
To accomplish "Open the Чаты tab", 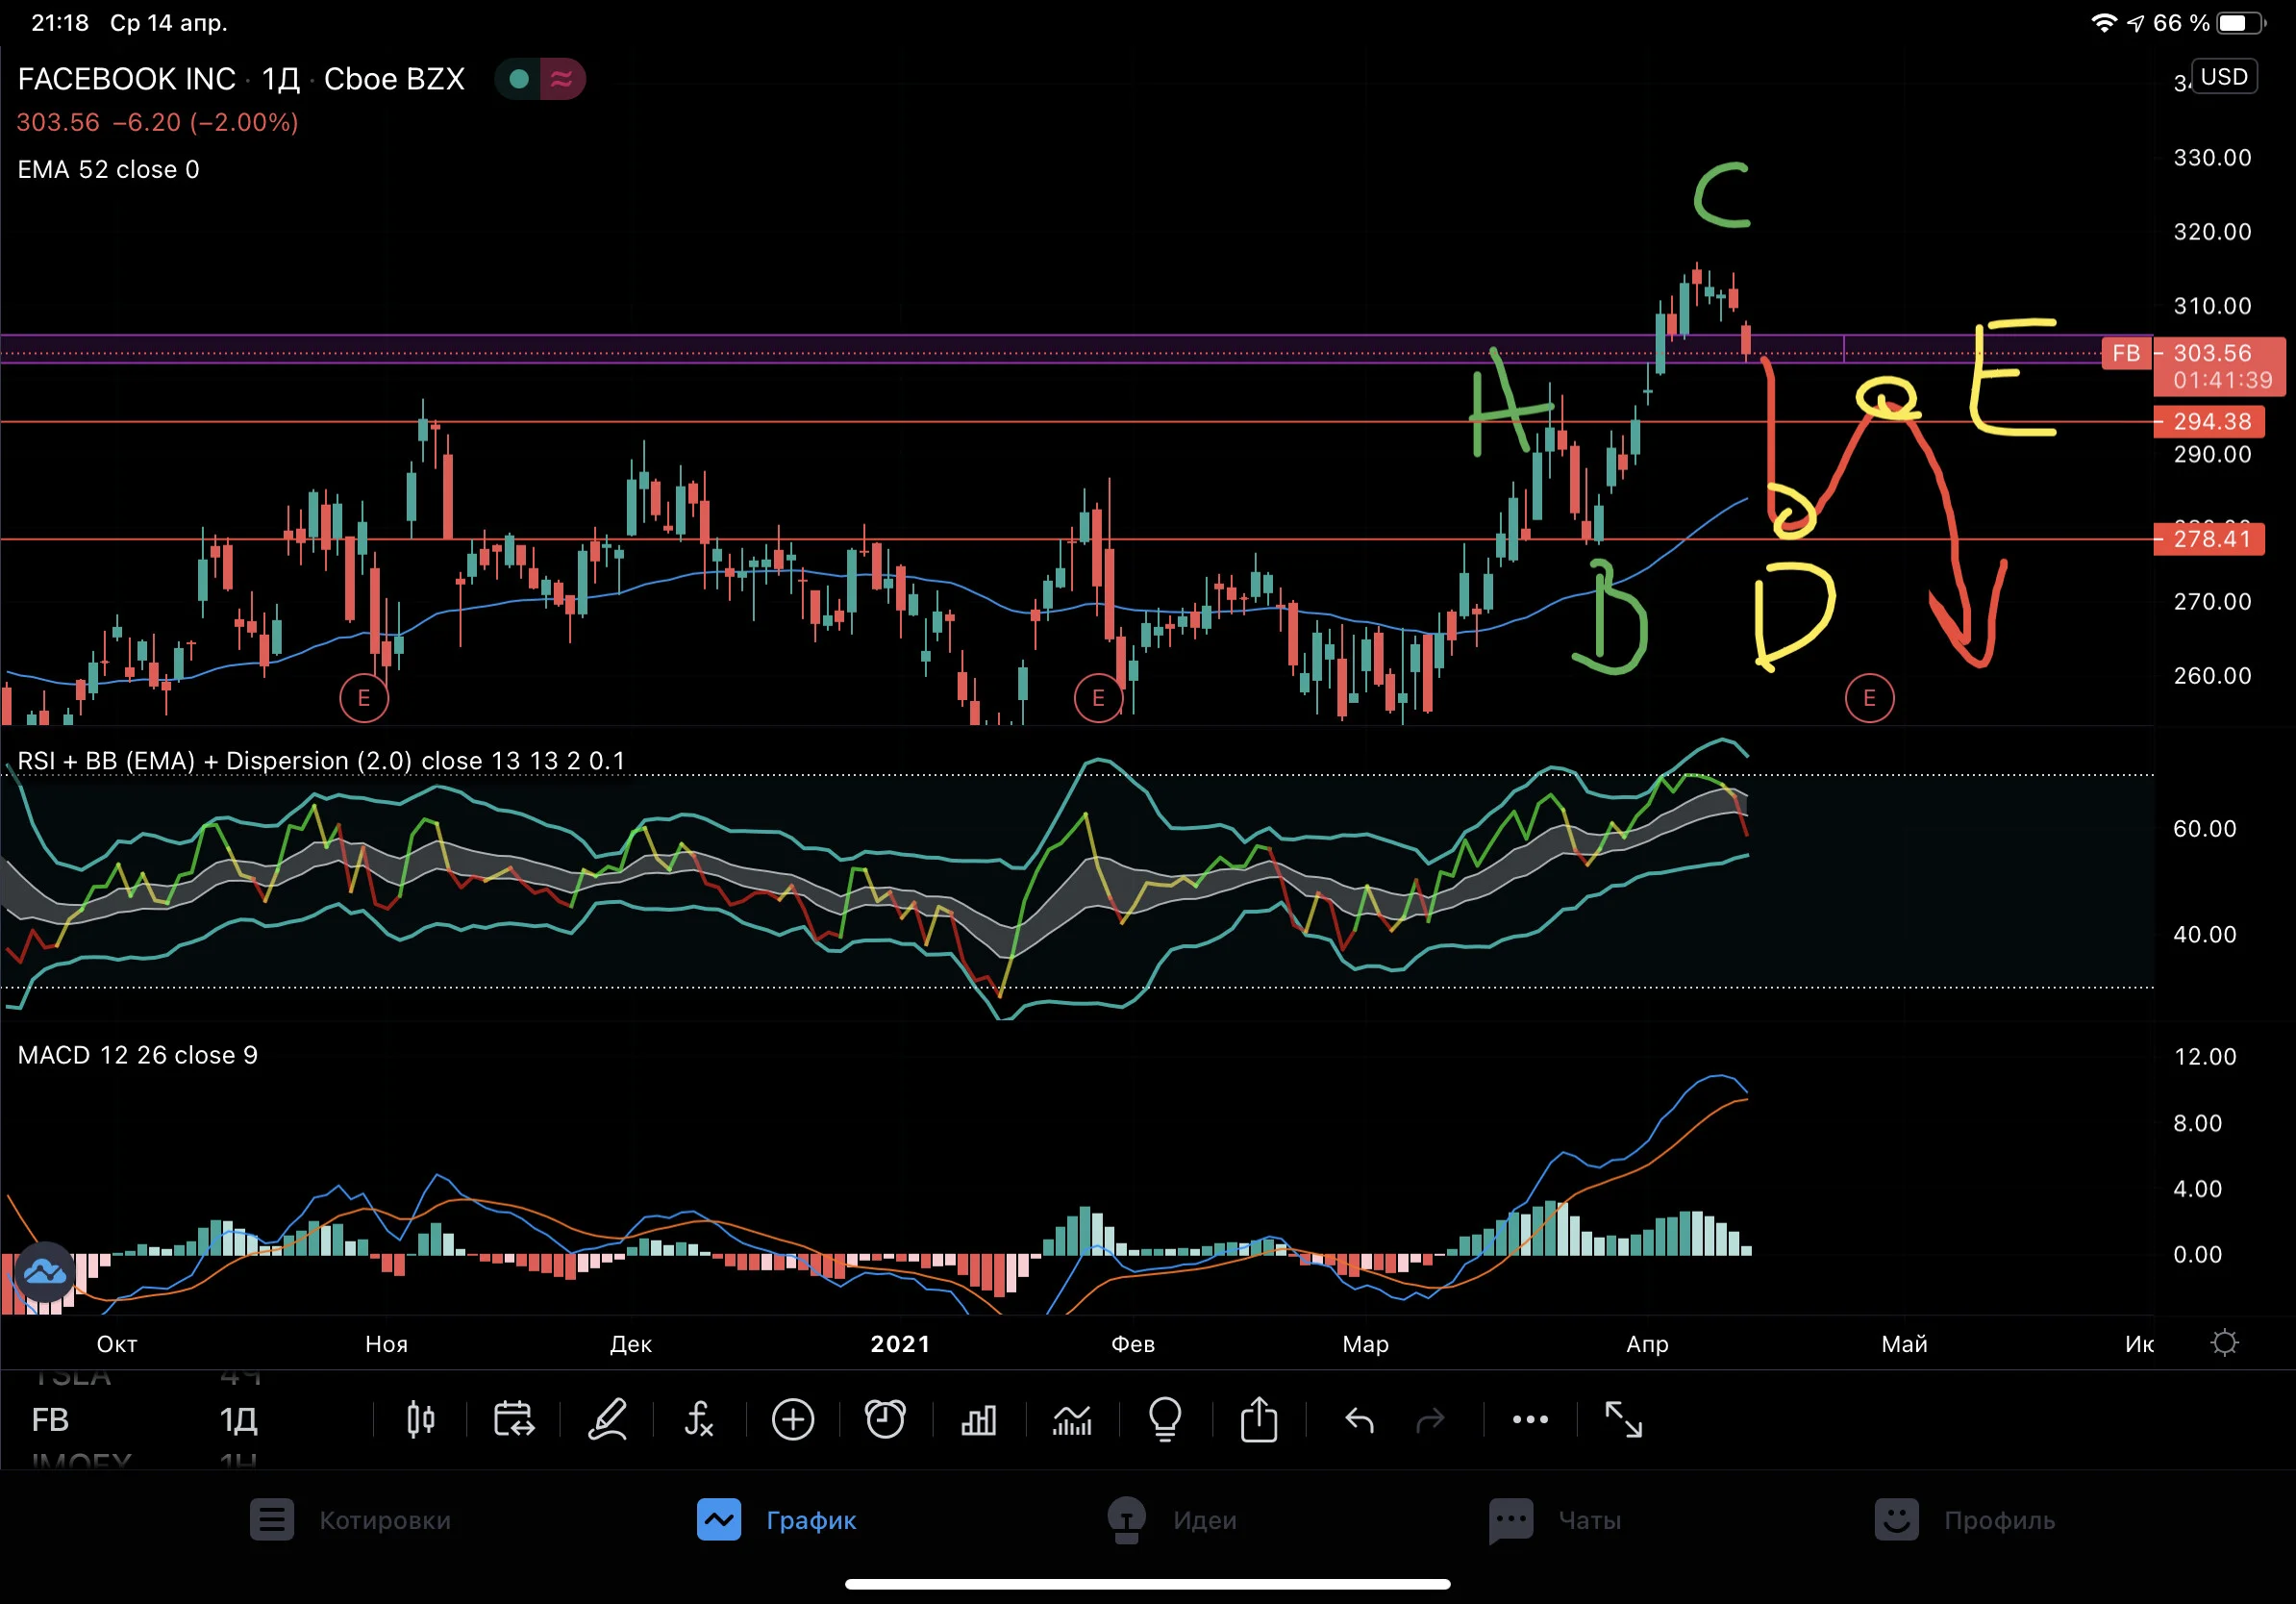I will [1555, 1520].
